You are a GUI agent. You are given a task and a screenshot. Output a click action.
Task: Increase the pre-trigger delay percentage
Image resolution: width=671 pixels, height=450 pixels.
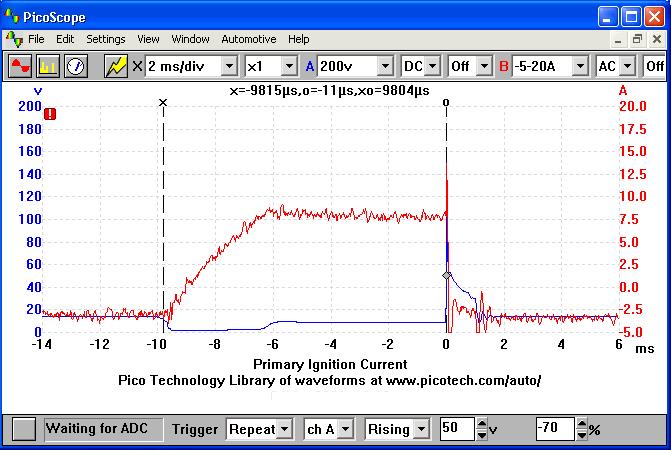pos(582,424)
